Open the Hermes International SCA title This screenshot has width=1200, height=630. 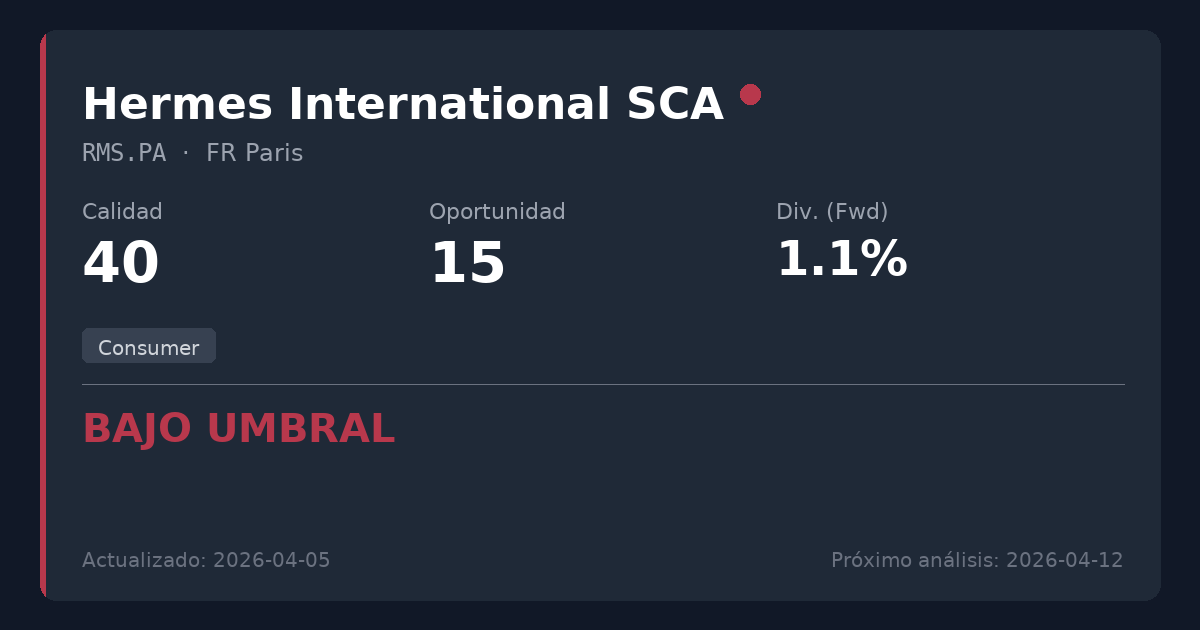click(402, 104)
